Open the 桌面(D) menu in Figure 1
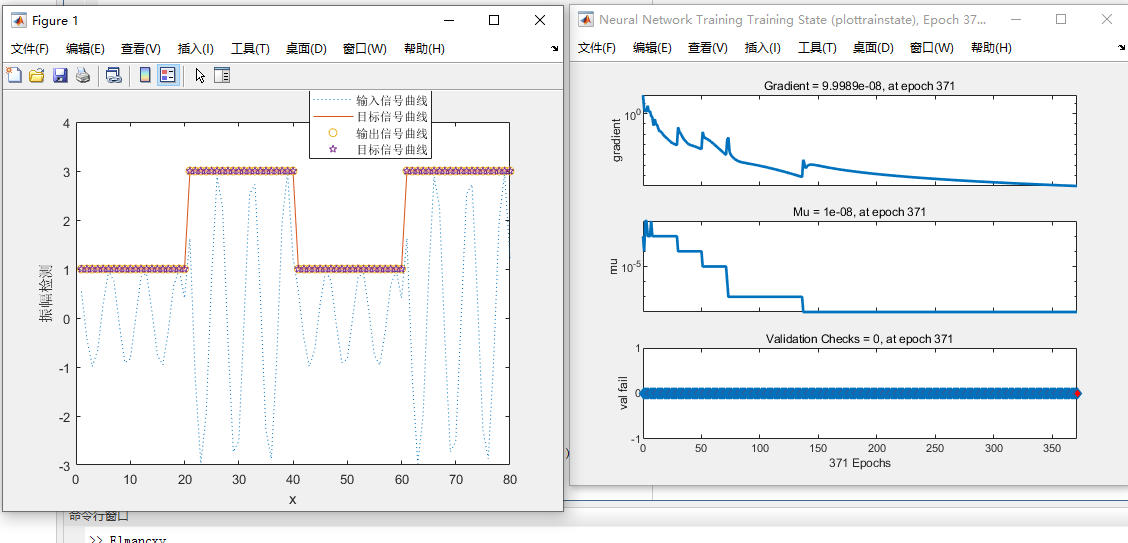This screenshot has width=1128, height=543. point(306,49)
